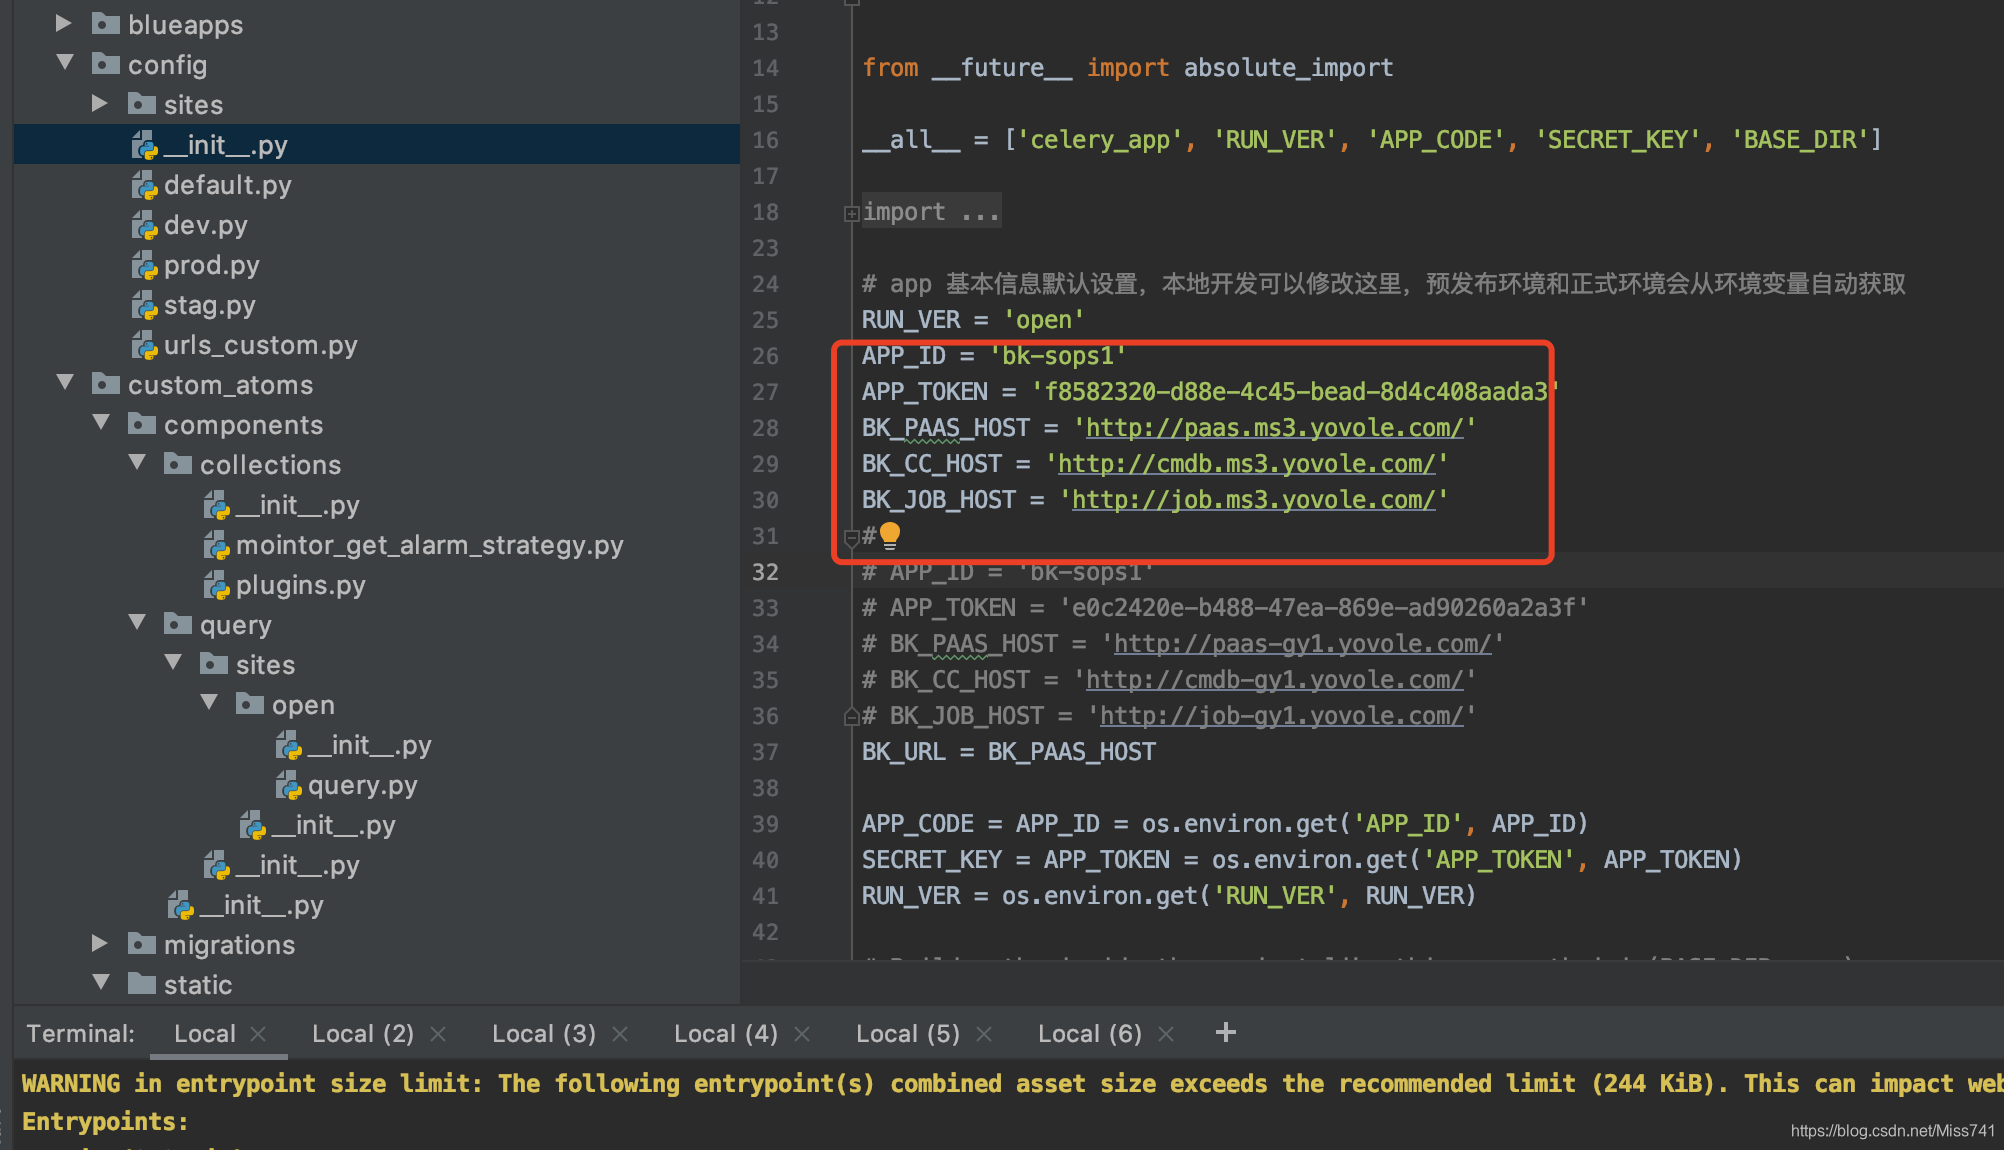The width and height of the screenshot is (2004, 1150).
Task: Switch to the Local terminal tab
Action: pyautogui.click(x=205, y=1034)
